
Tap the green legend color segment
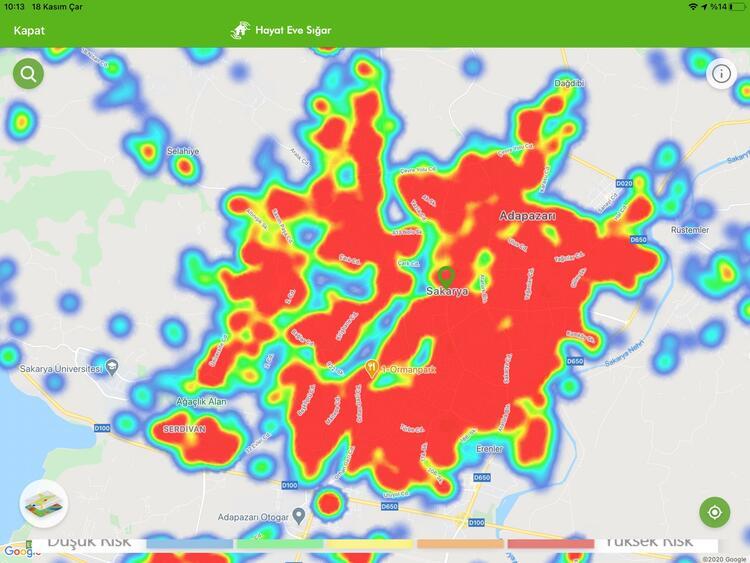[279, 544]
